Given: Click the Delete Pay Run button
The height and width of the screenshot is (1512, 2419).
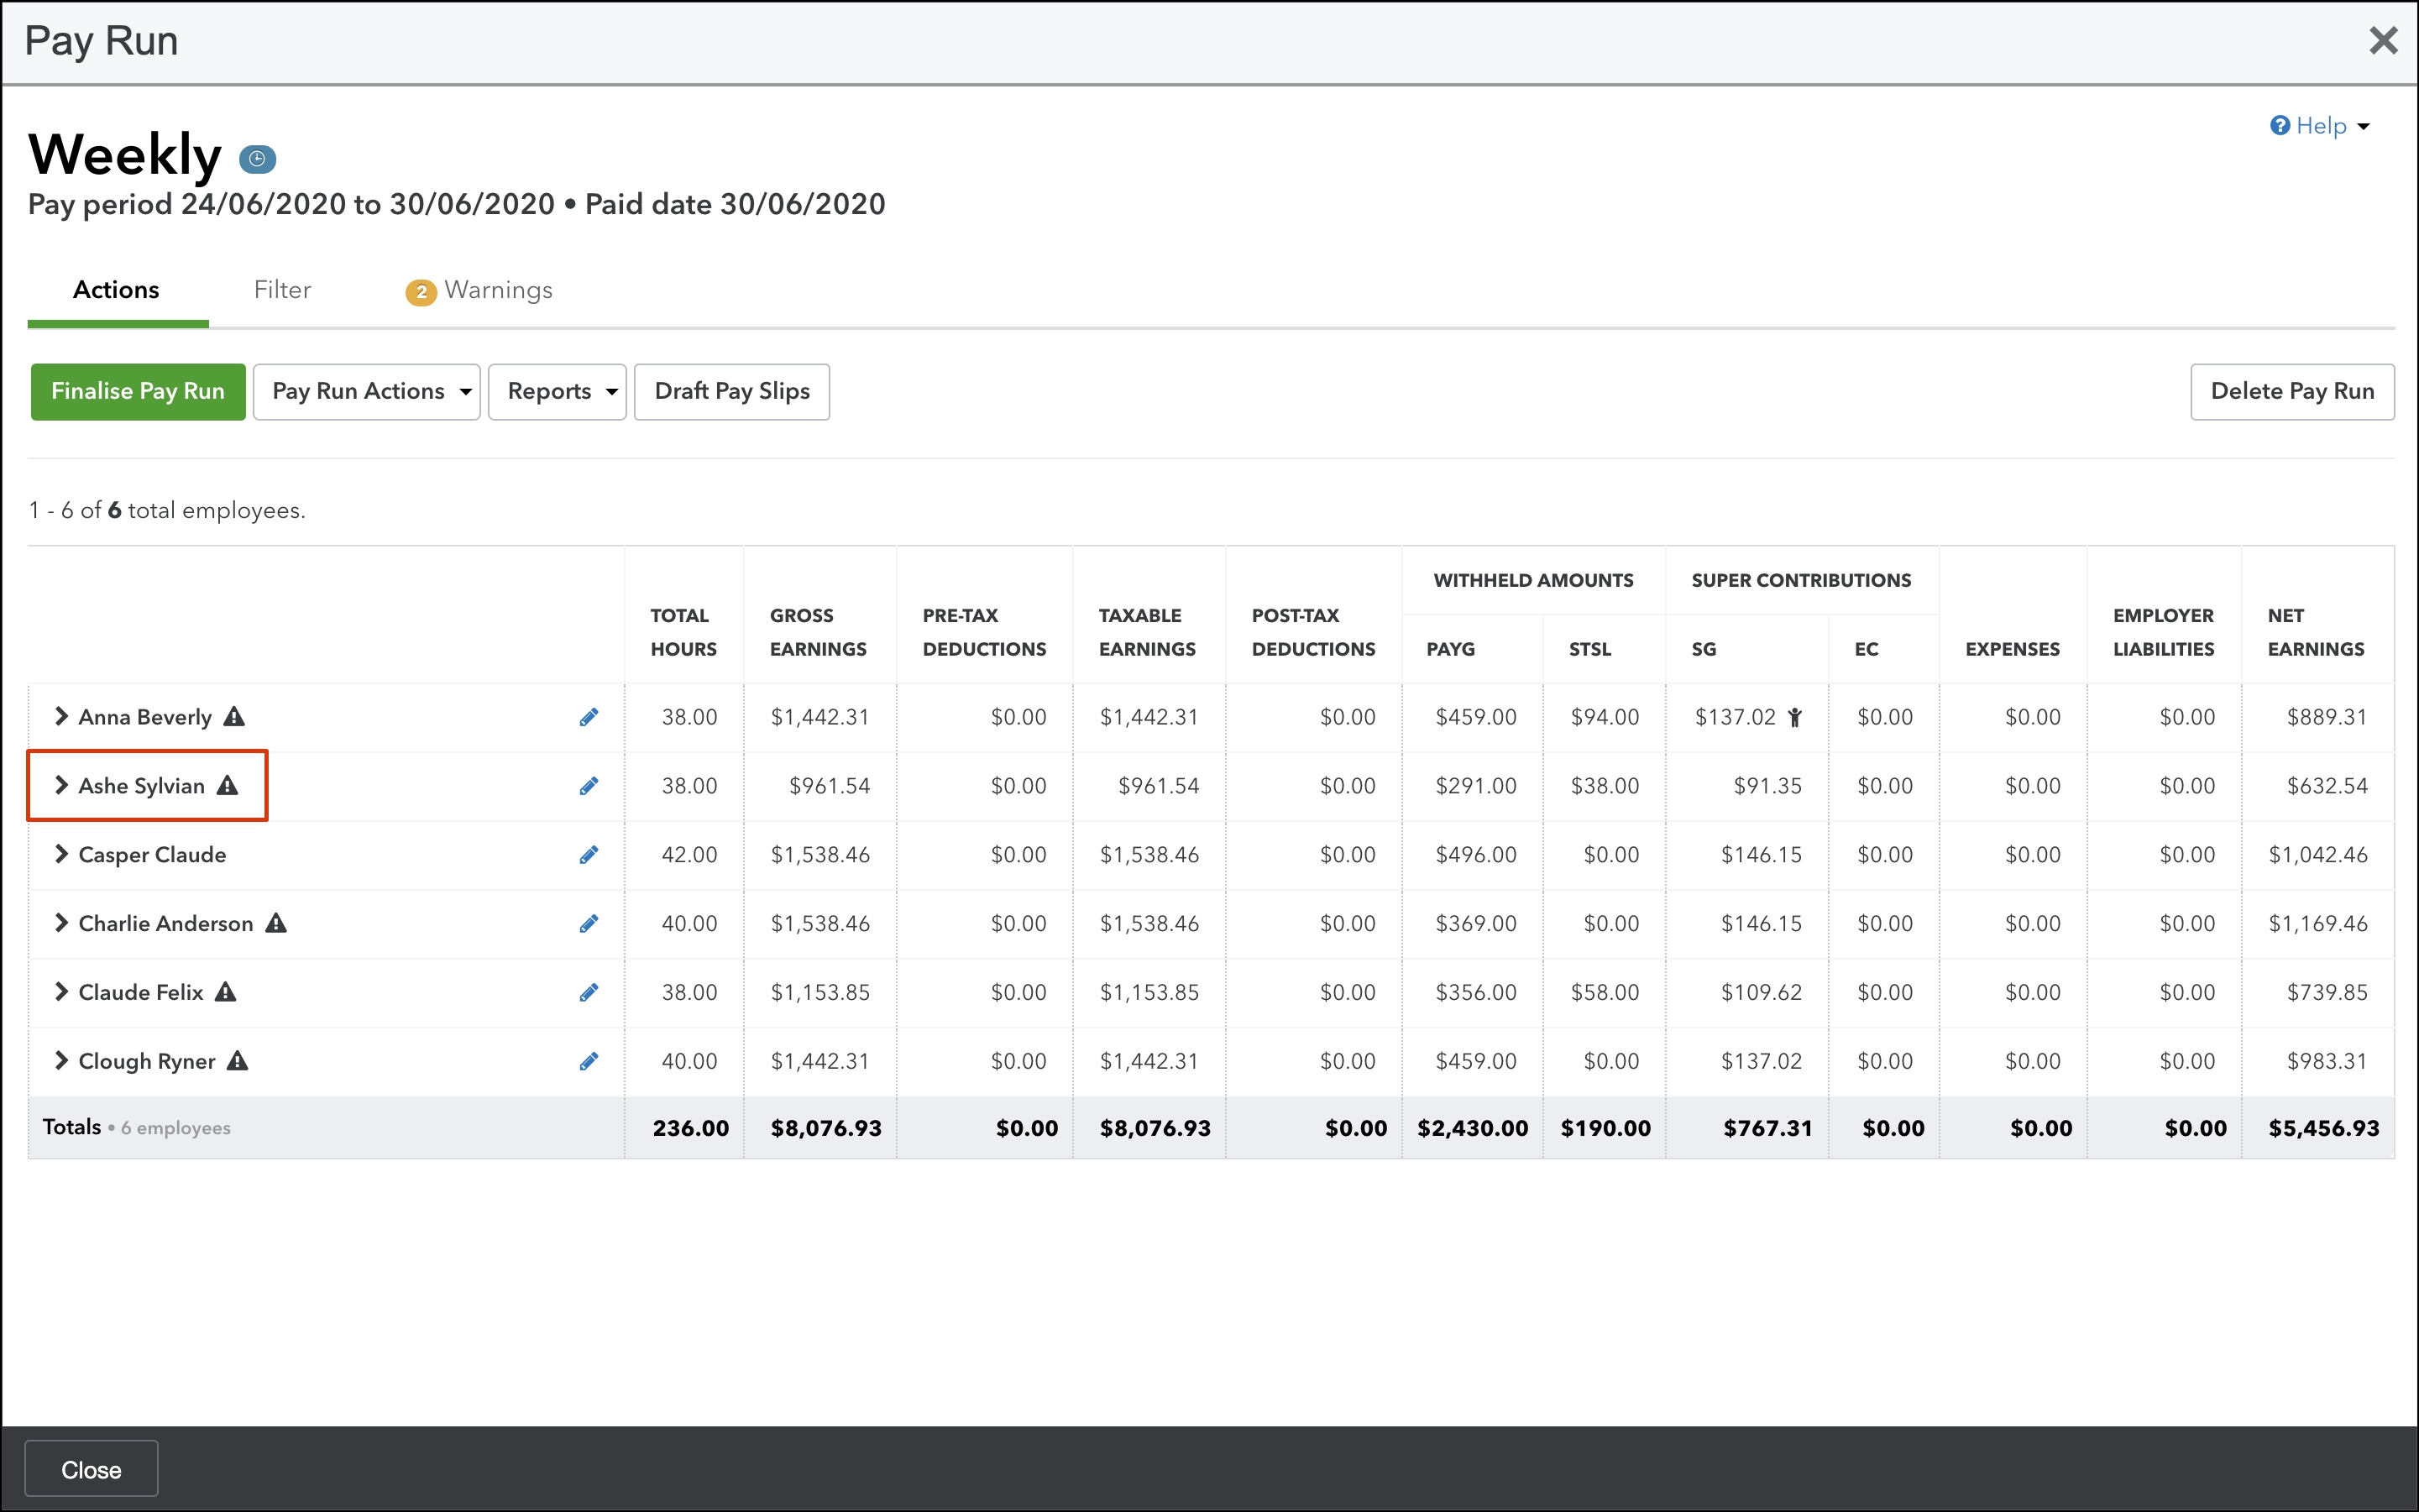Looking at the screenshot, I should (2292, 392).
